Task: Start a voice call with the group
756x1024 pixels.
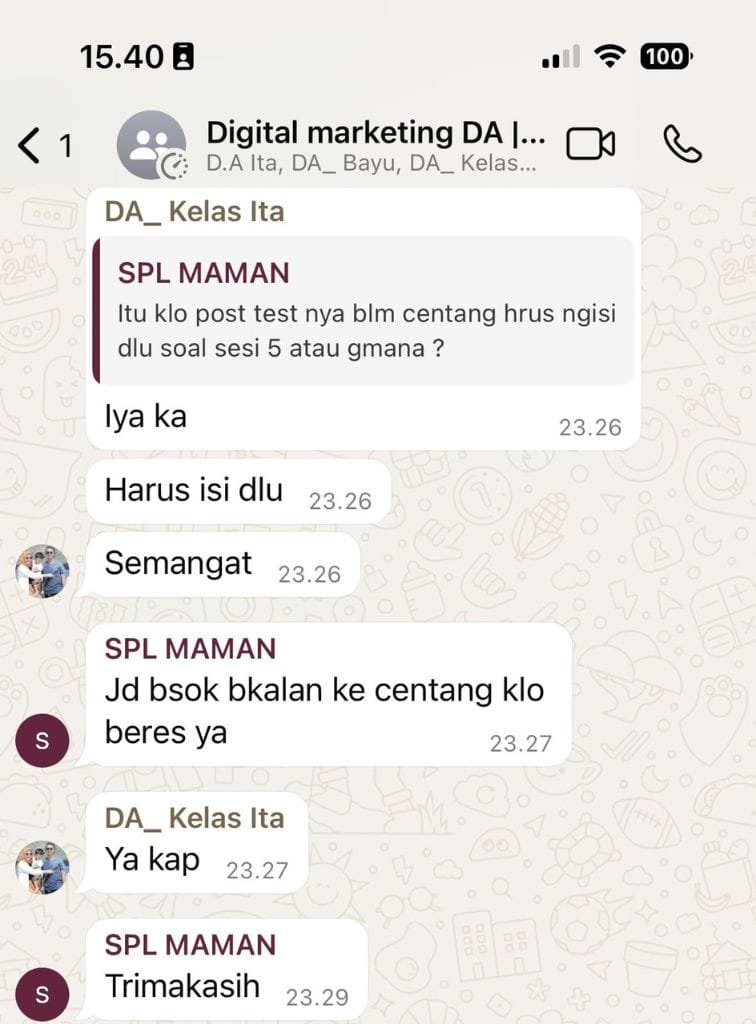Action: click(682, 144)
